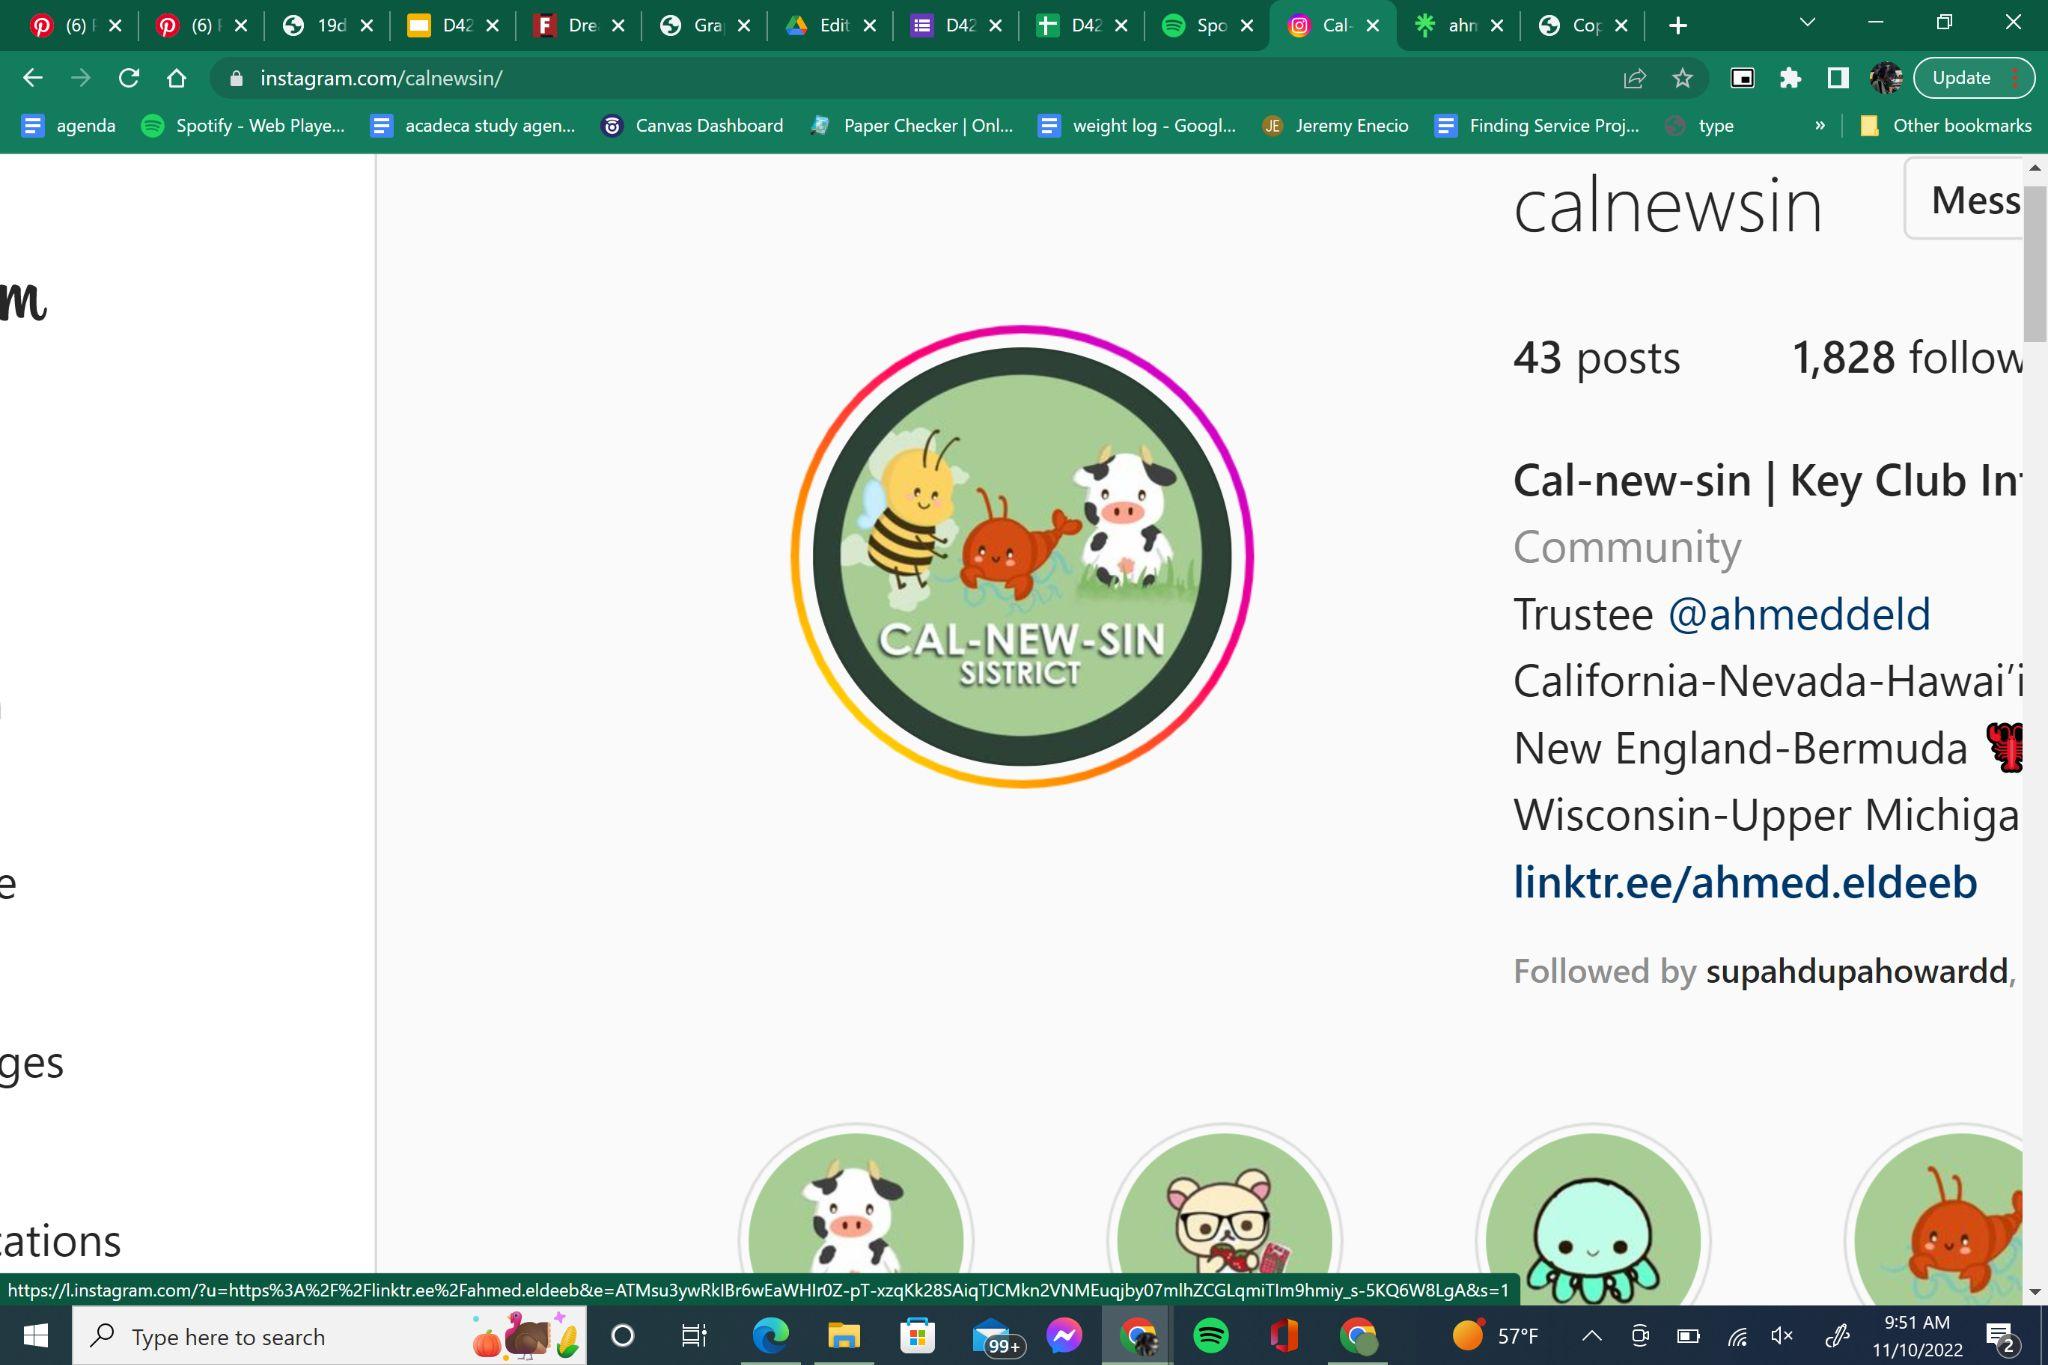
Task: Click the Chrome Update button
Action: 1961,78
